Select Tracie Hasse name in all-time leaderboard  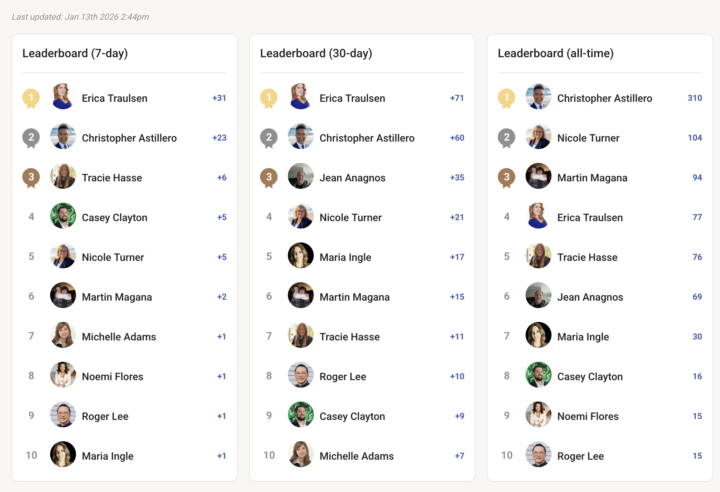click(587, 257)
